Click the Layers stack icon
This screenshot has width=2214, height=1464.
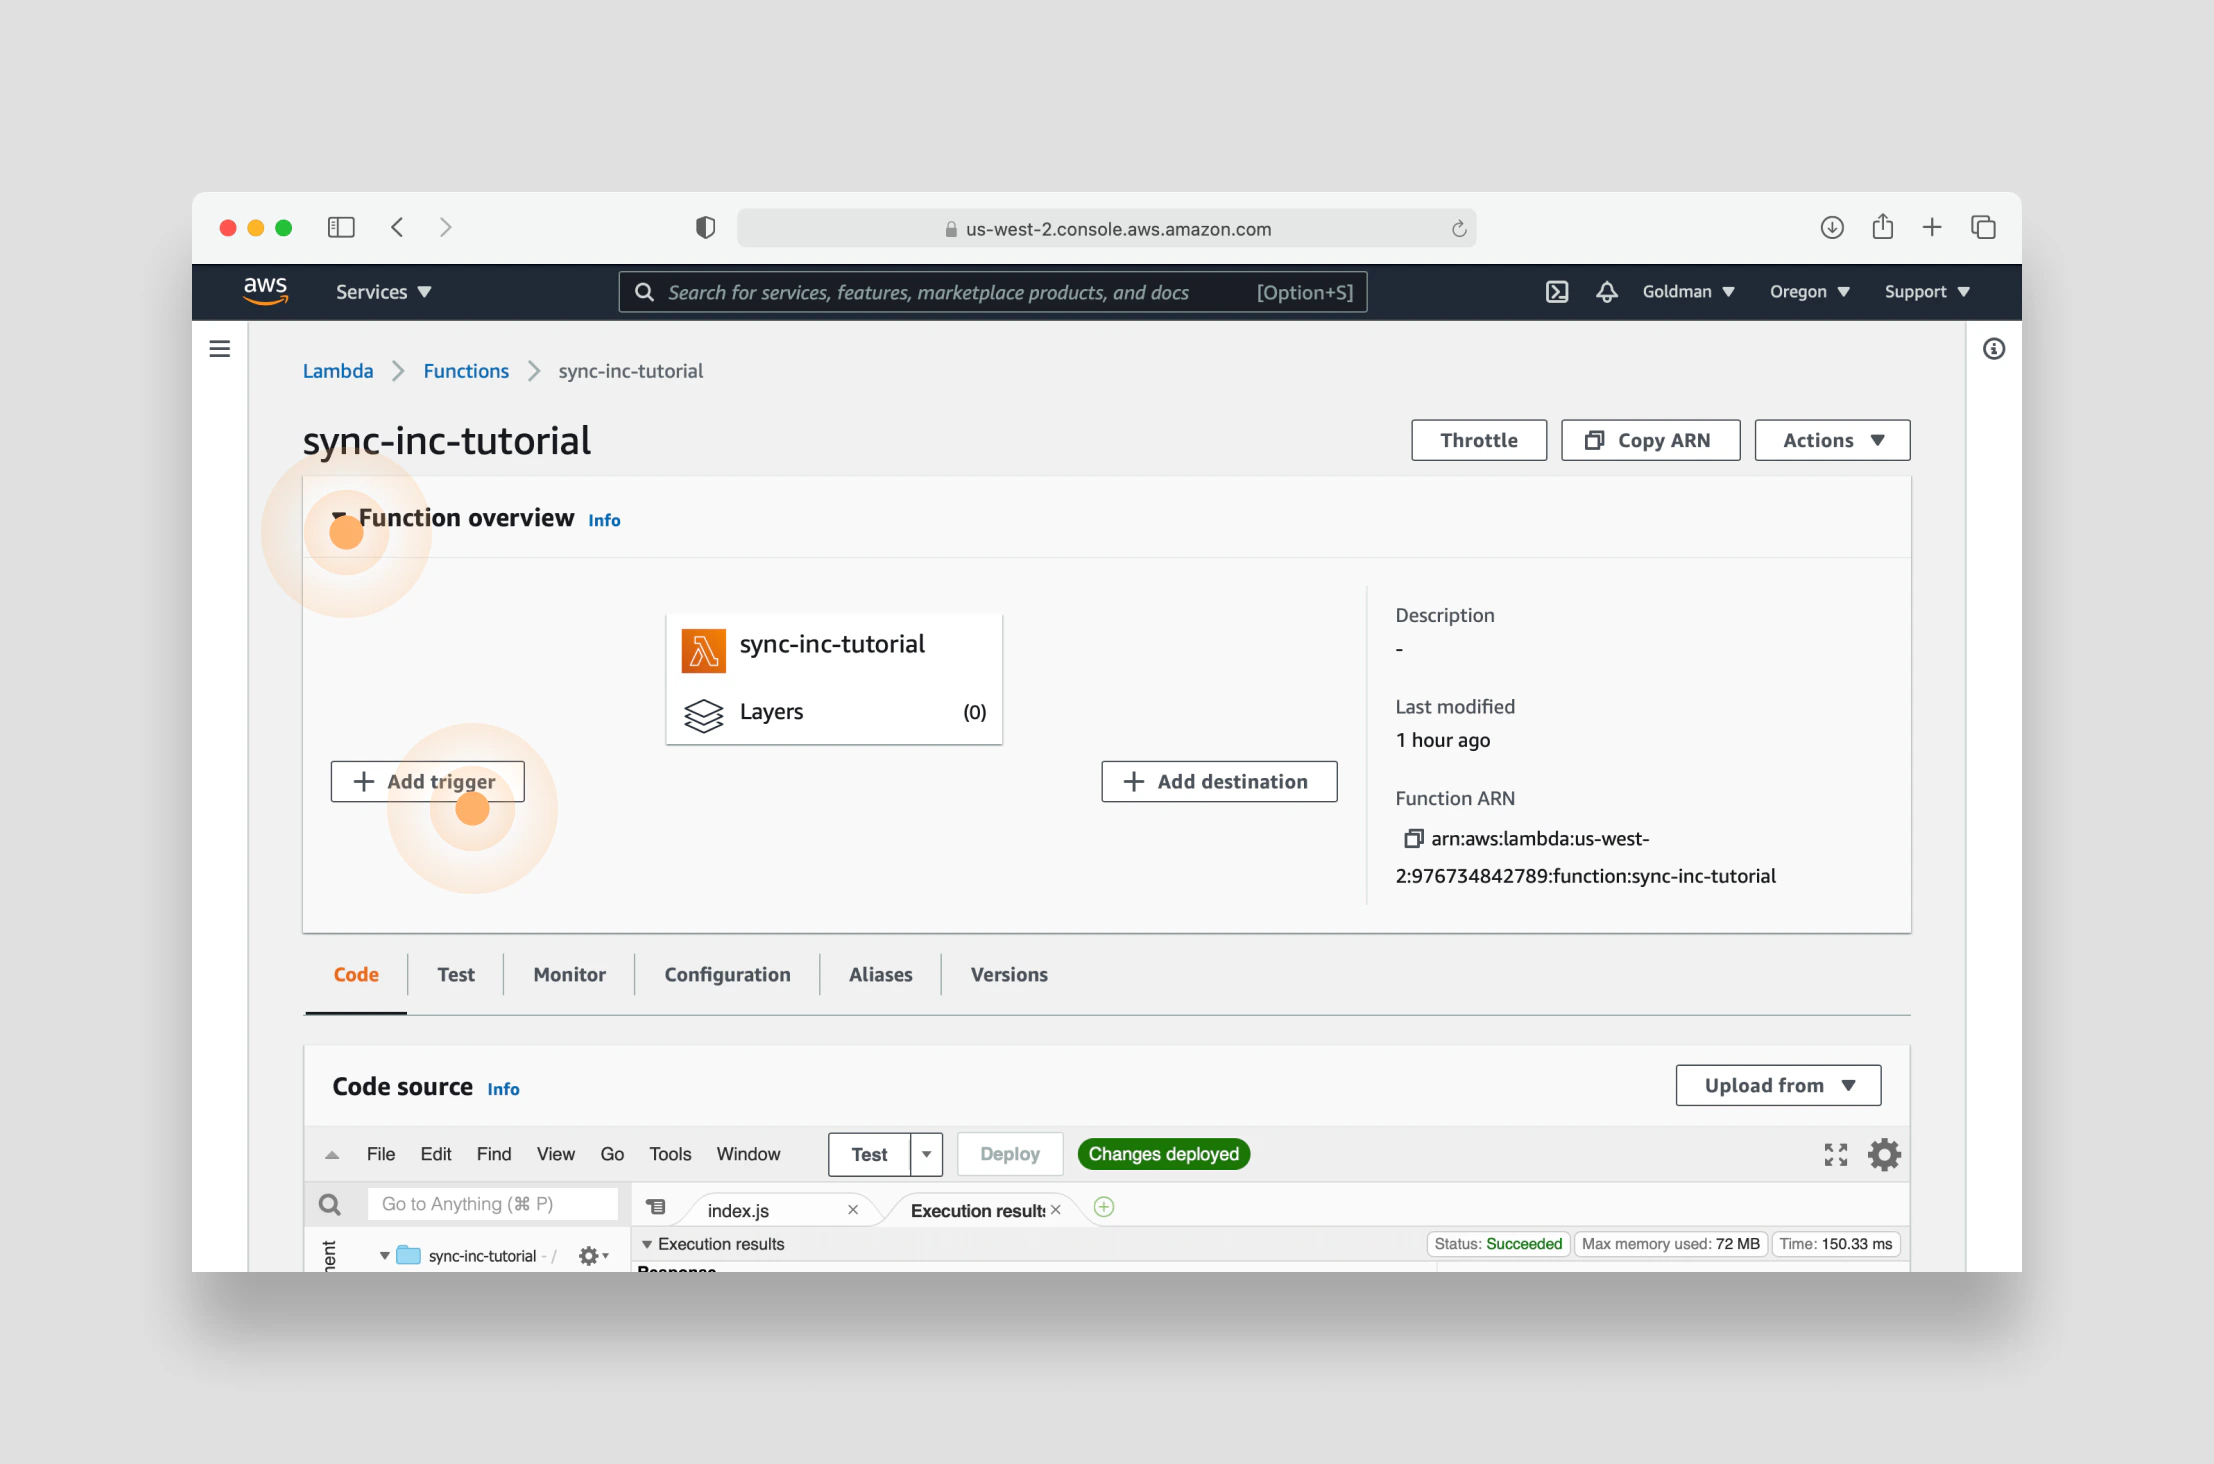click(x=704, y=715)
